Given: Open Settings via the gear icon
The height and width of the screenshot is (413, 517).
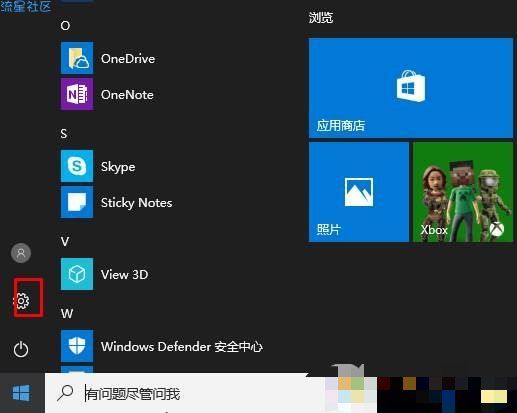Looking at the screenshot, I should coord(22,301).
